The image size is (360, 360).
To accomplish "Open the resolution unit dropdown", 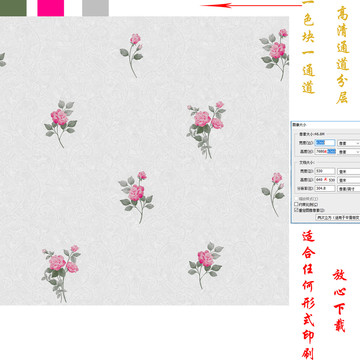I will point(349,189).
